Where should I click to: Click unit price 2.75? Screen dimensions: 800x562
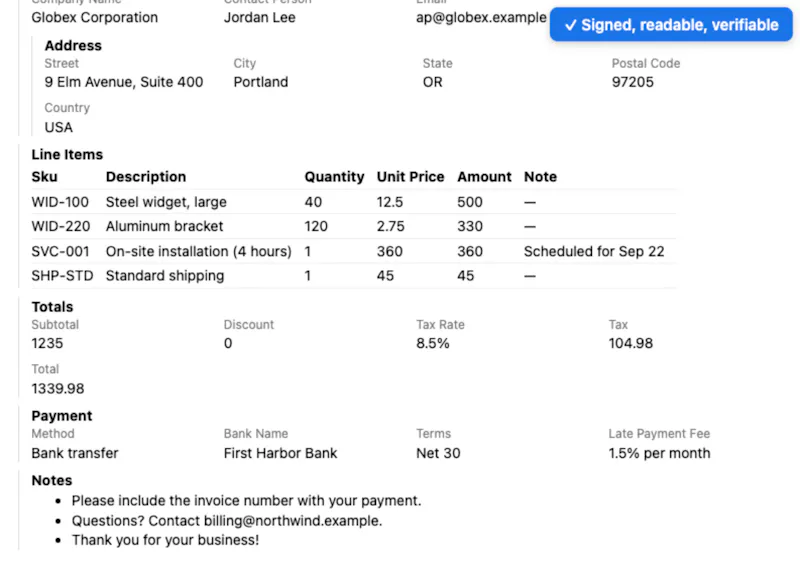(391, 226)
